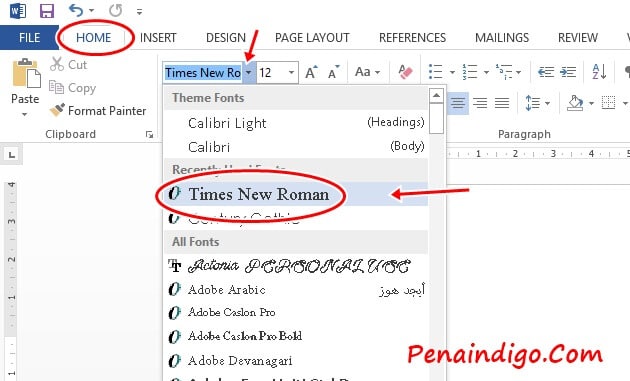This screenshot has height=381, width=630.
Task: Open the Clipboard pane launcher
Action: tap(149, 135)
